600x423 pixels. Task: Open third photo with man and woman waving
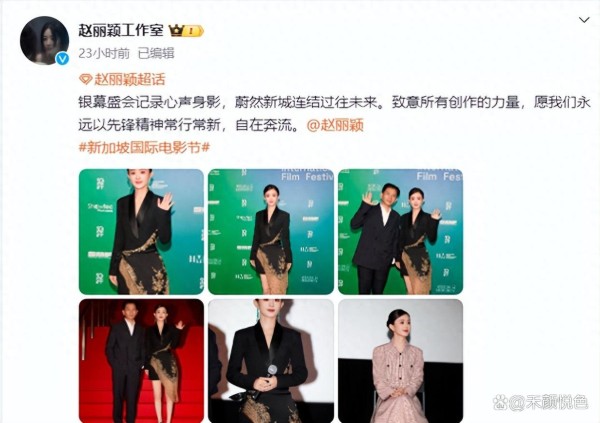click(x=400, y=232)
